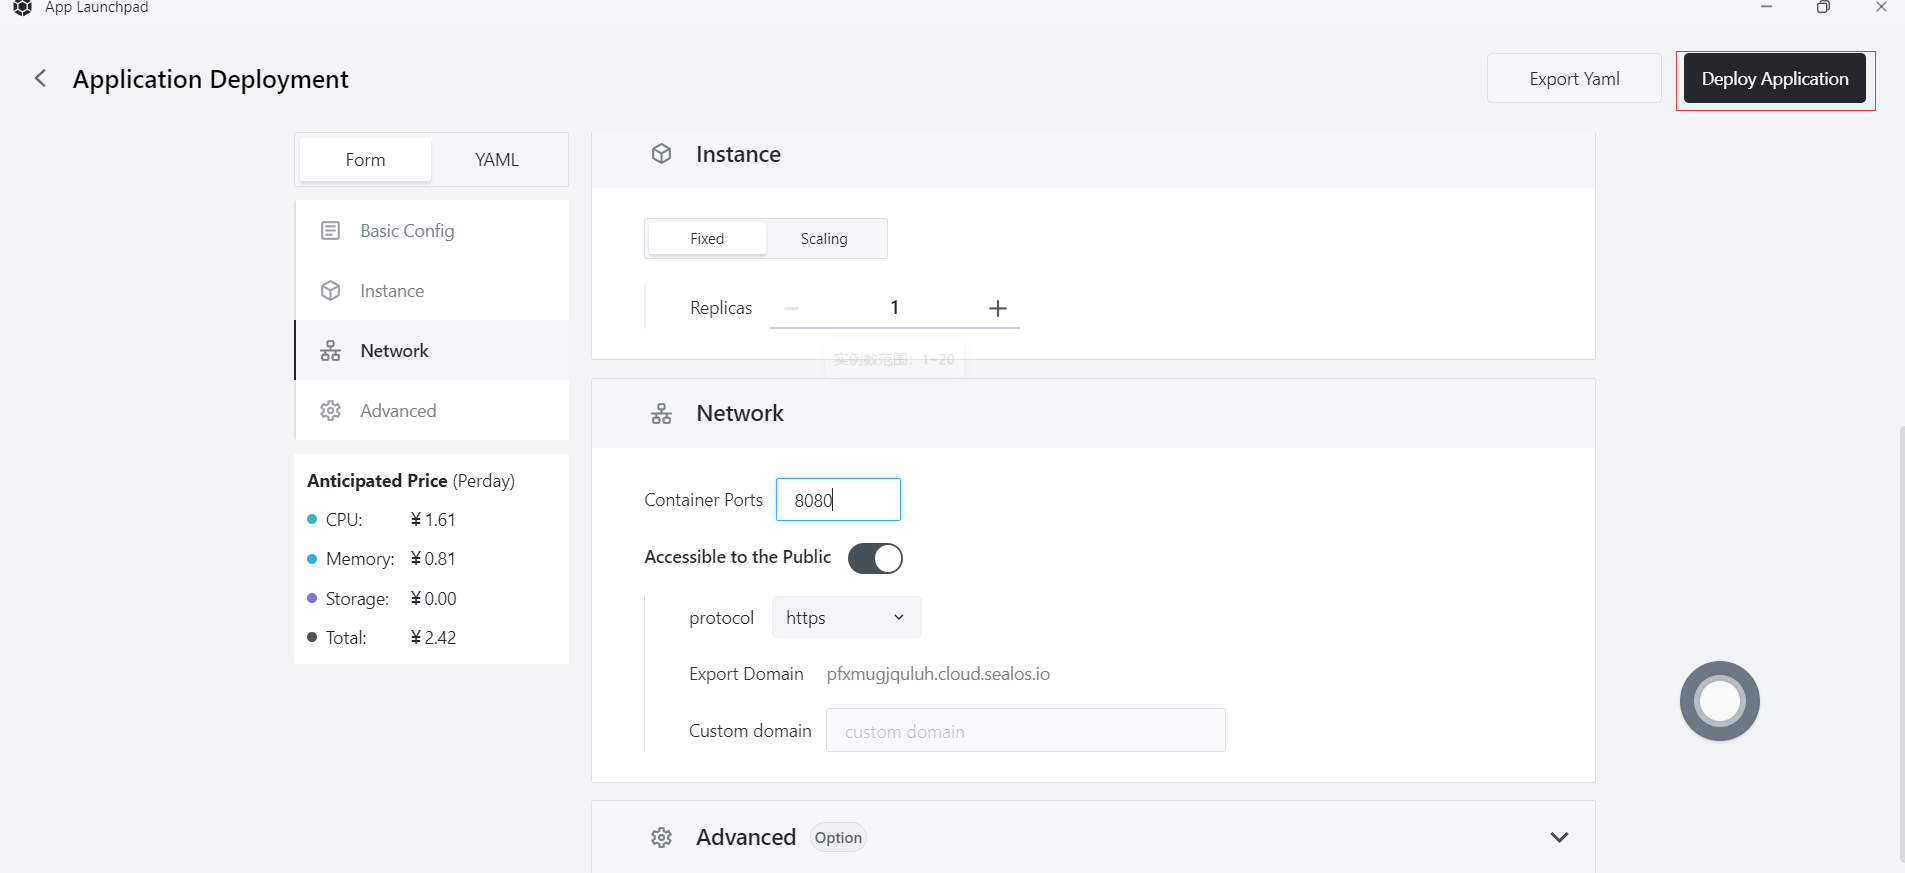This screenshot has height=873, width=1905.
Task: Select the Form tab
Action: click(365, 160)
